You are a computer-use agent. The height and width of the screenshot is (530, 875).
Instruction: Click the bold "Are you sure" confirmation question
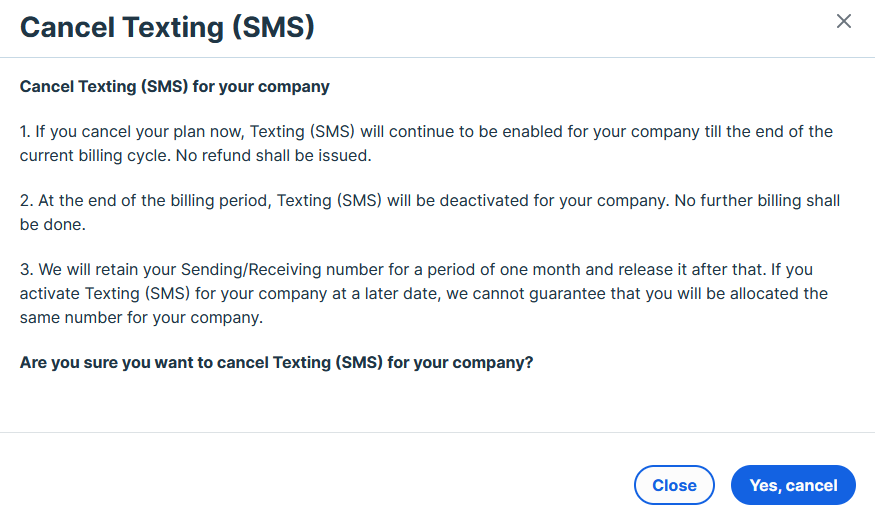[x=276, y=363]
